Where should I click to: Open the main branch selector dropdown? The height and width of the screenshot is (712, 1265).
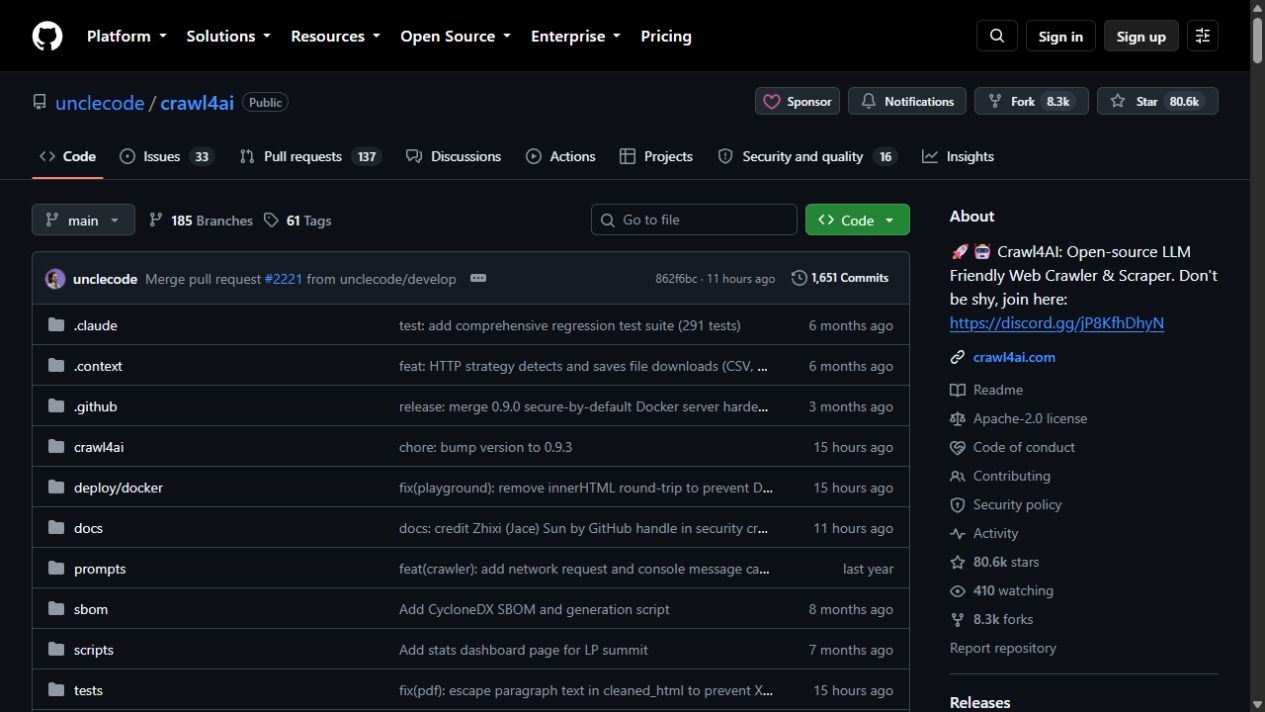click(x=83, y=220)
